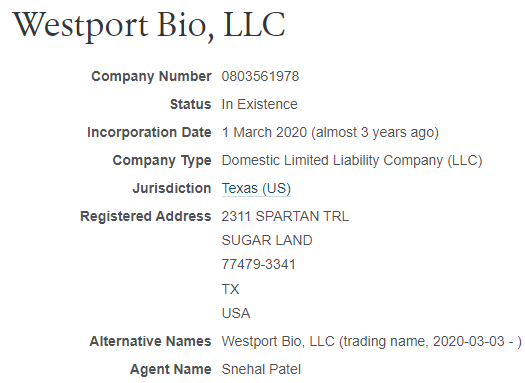Click the Domestic Limited Liability Company text
The image size is (525, 383).
pos(333,160)
